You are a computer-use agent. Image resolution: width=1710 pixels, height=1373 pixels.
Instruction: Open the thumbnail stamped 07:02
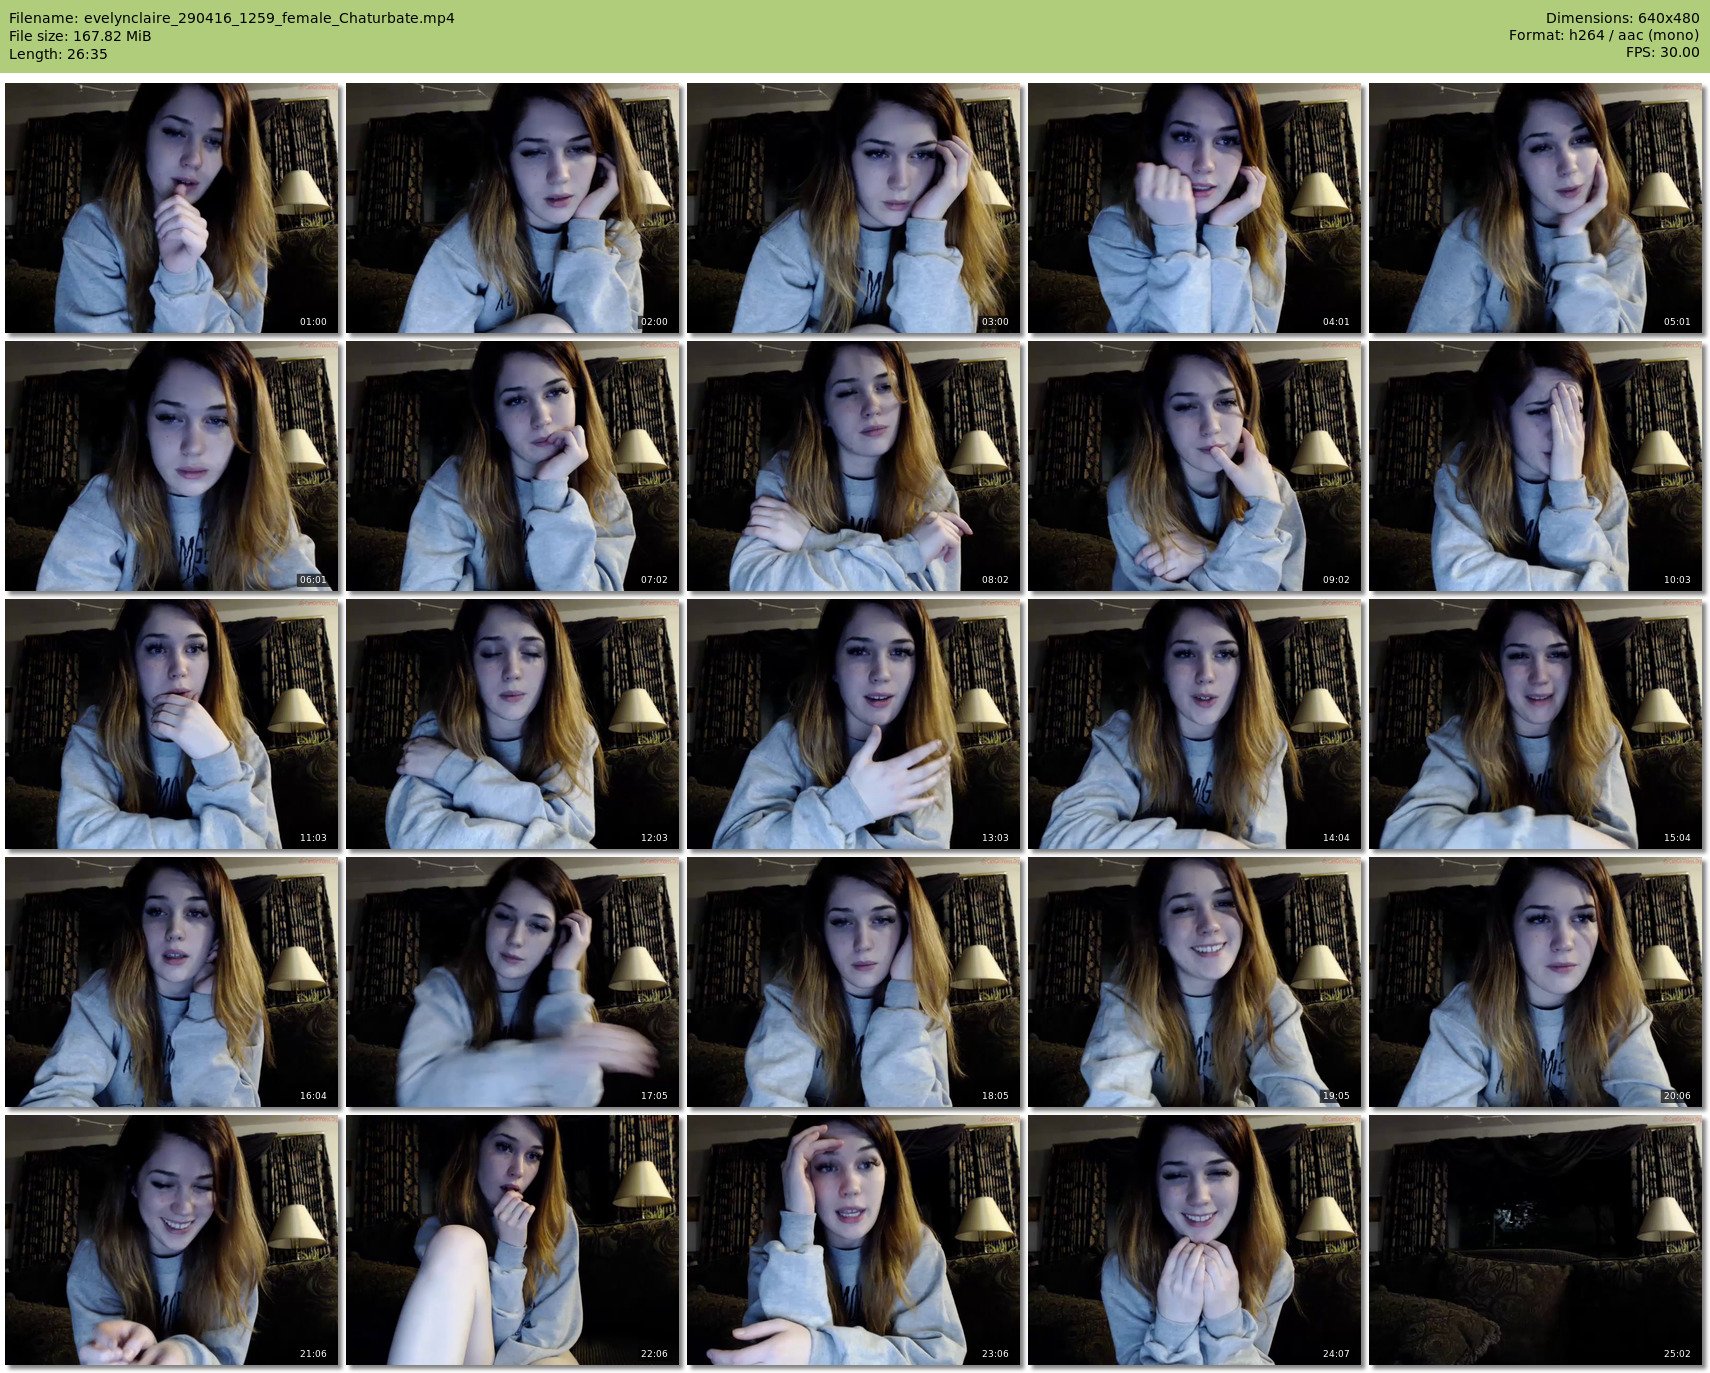tap(513, 466)
